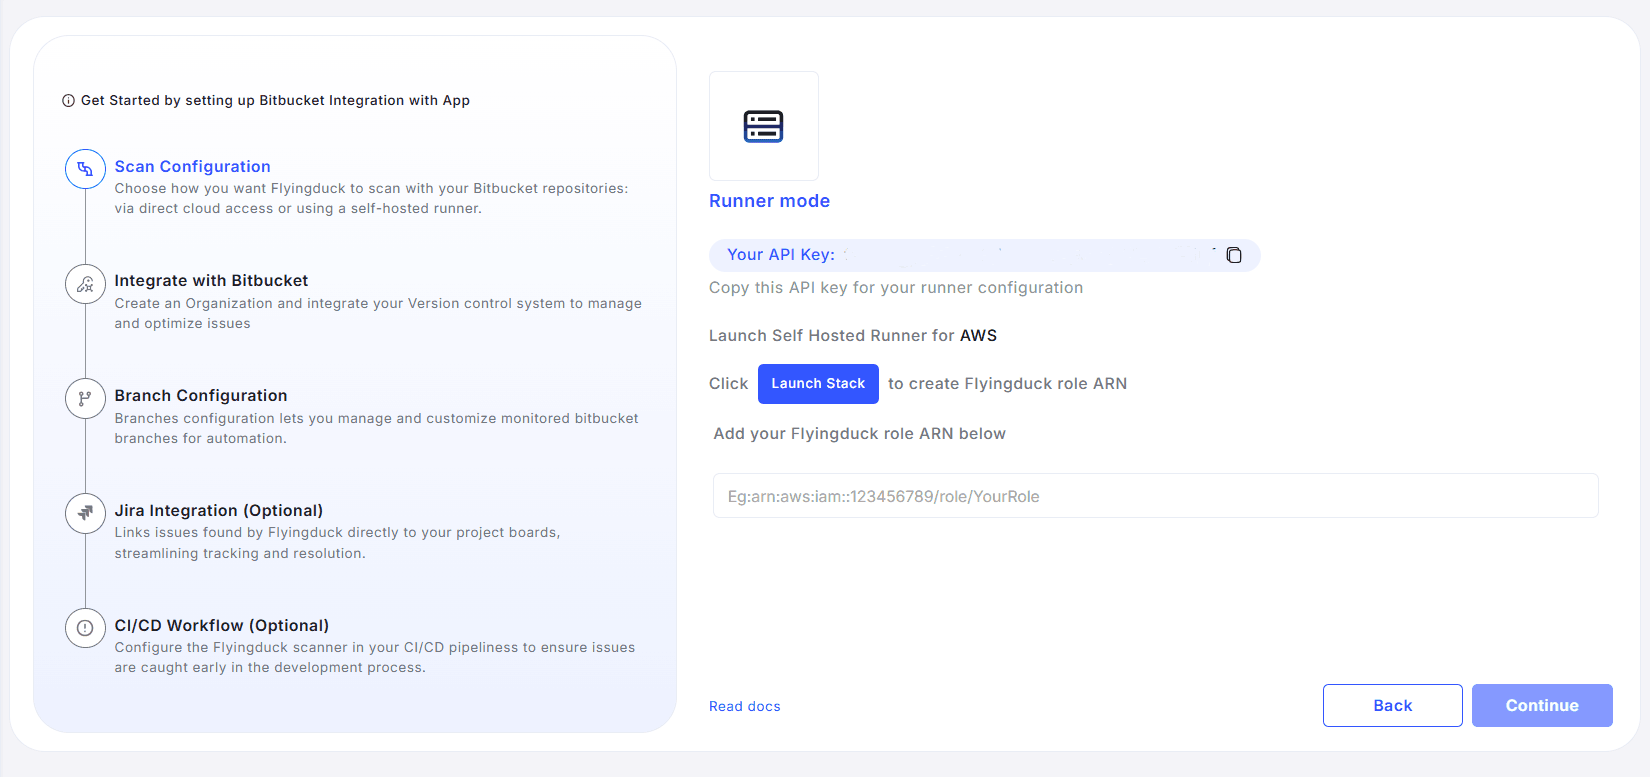The image size is (1650, 777).
Task: Open the Jira Integration (Optional) title
Action: 218,511
